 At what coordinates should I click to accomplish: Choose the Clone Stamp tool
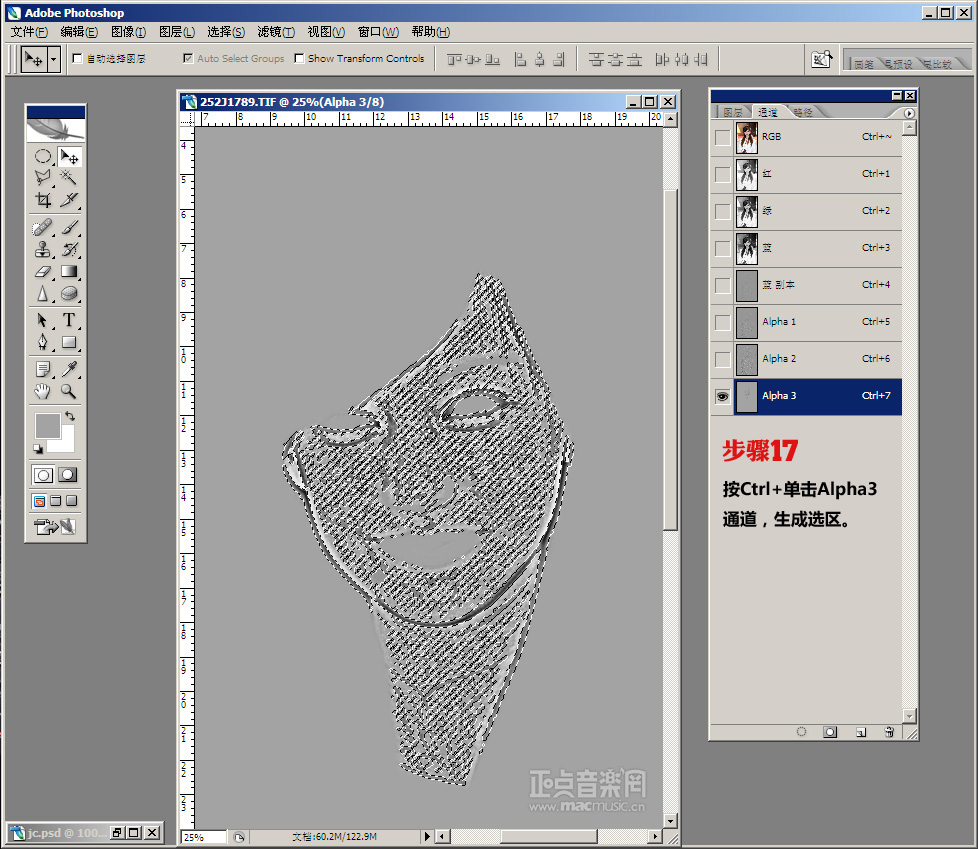coord(43,249)
